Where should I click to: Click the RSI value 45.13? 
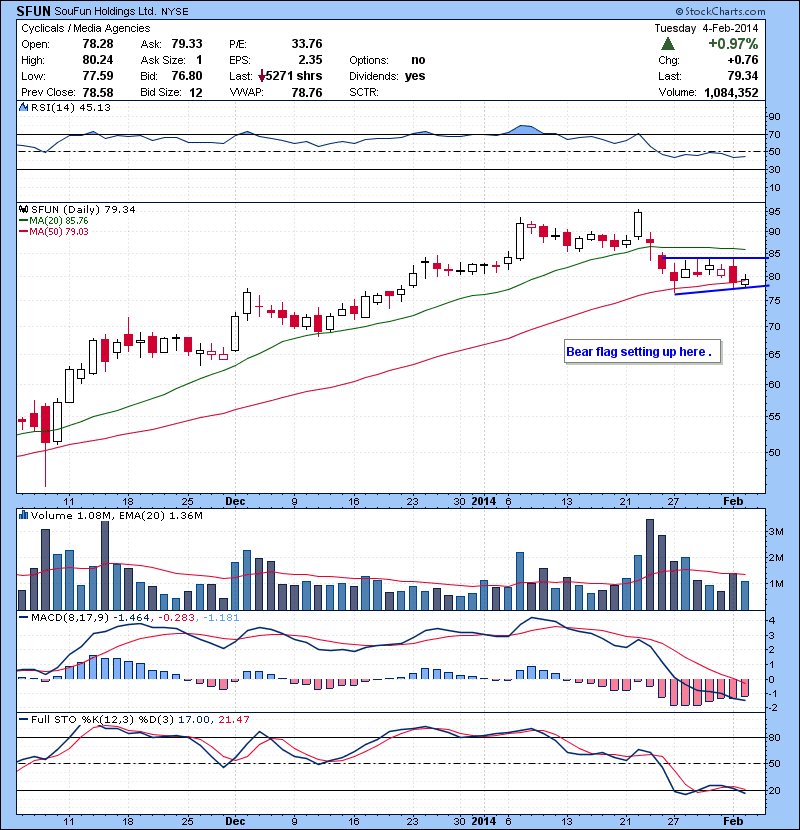point(95,107)
